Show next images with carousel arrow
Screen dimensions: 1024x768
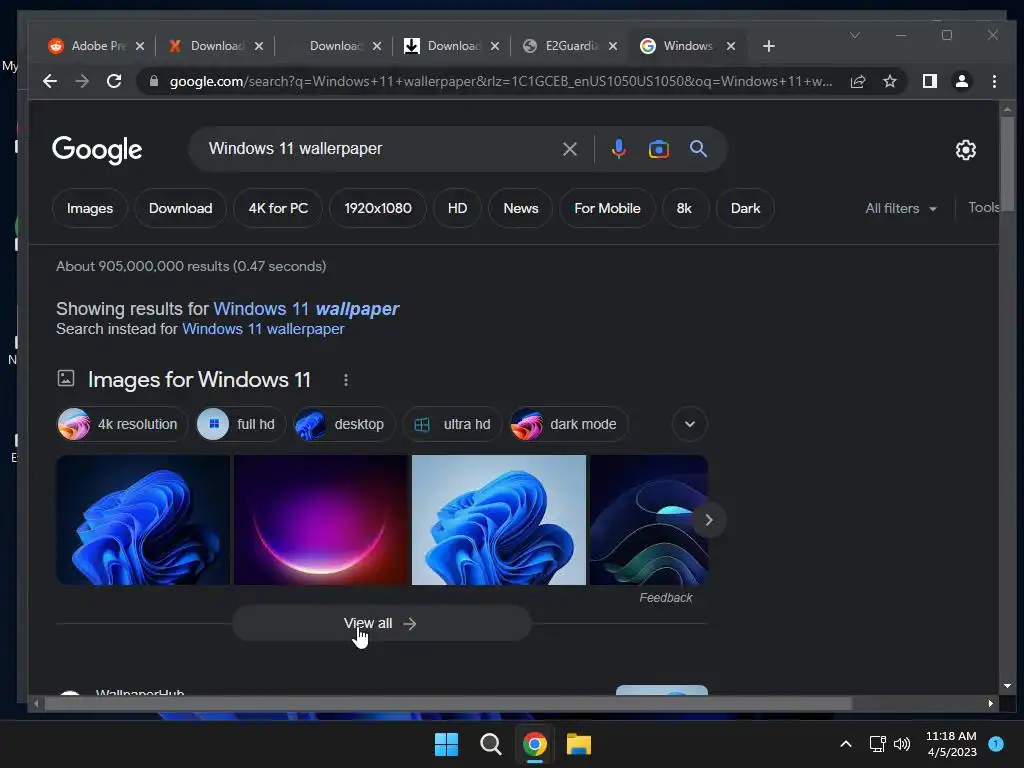pos(709,520)
